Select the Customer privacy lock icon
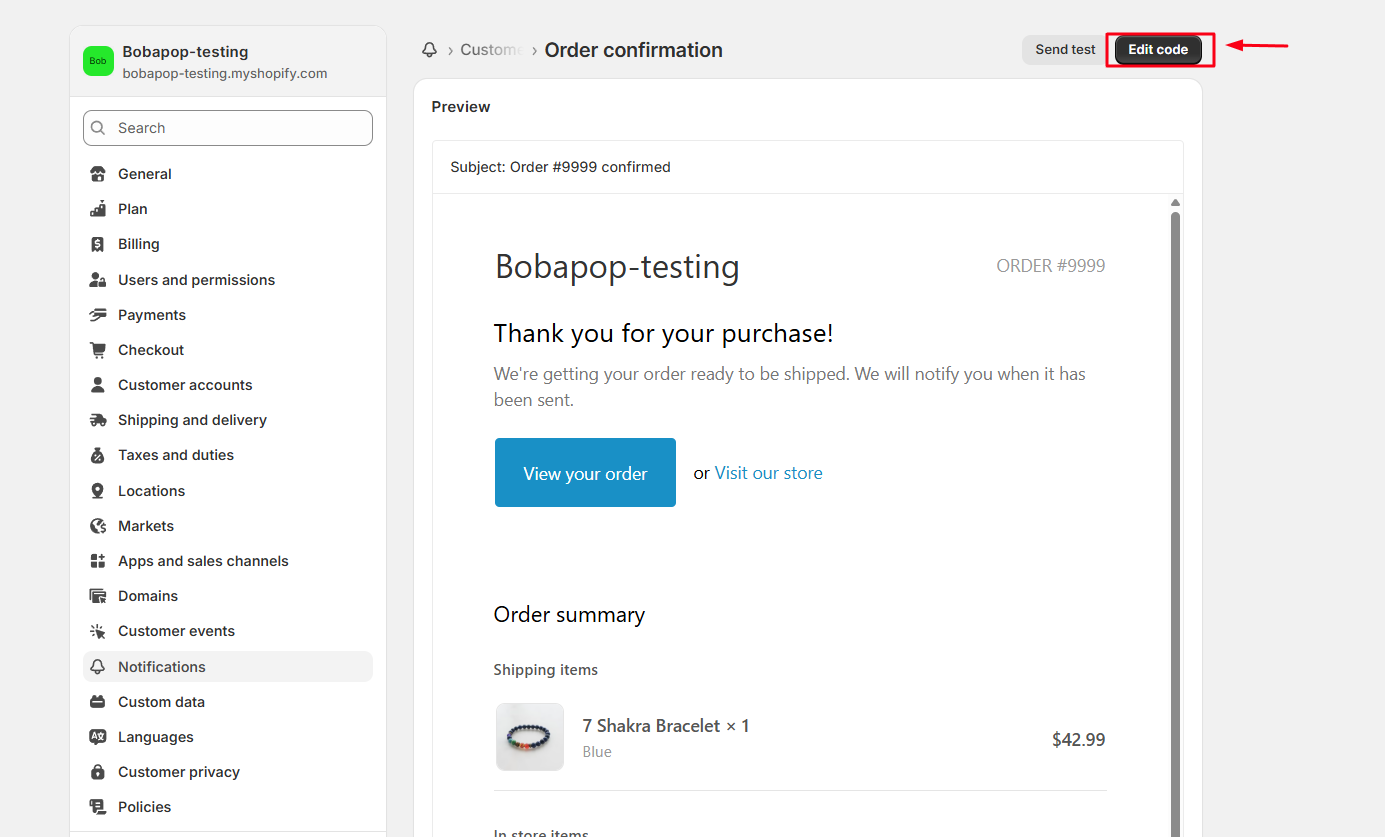 coord(98,772)
